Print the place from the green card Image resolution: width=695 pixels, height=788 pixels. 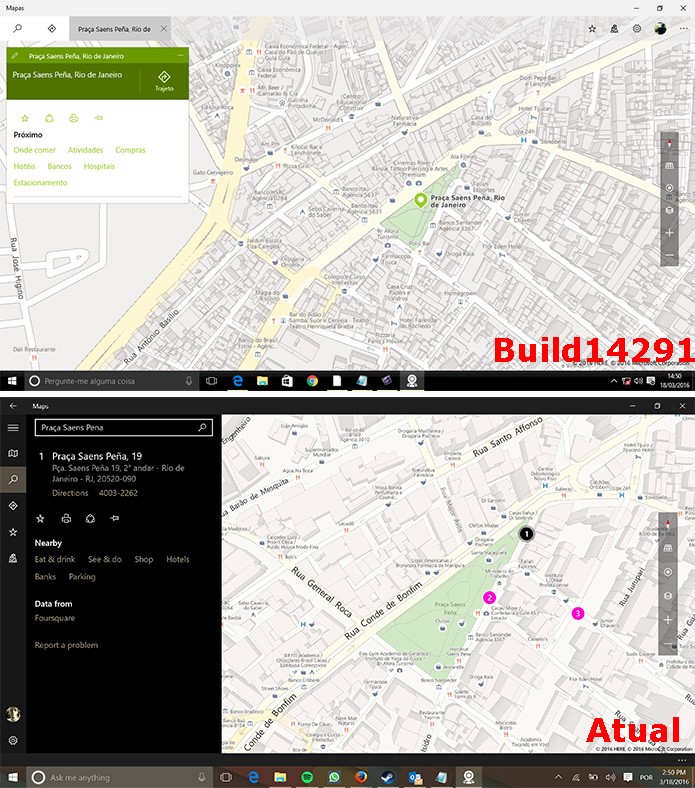[74, 118]
